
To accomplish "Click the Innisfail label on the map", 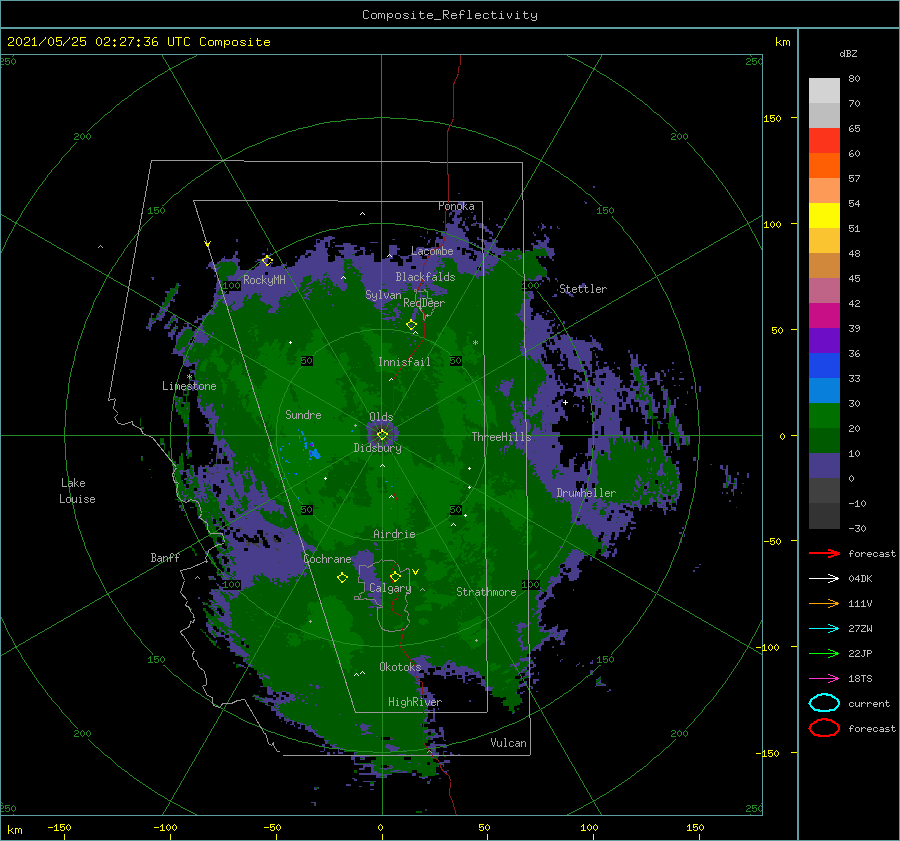I will coord(404,362).
